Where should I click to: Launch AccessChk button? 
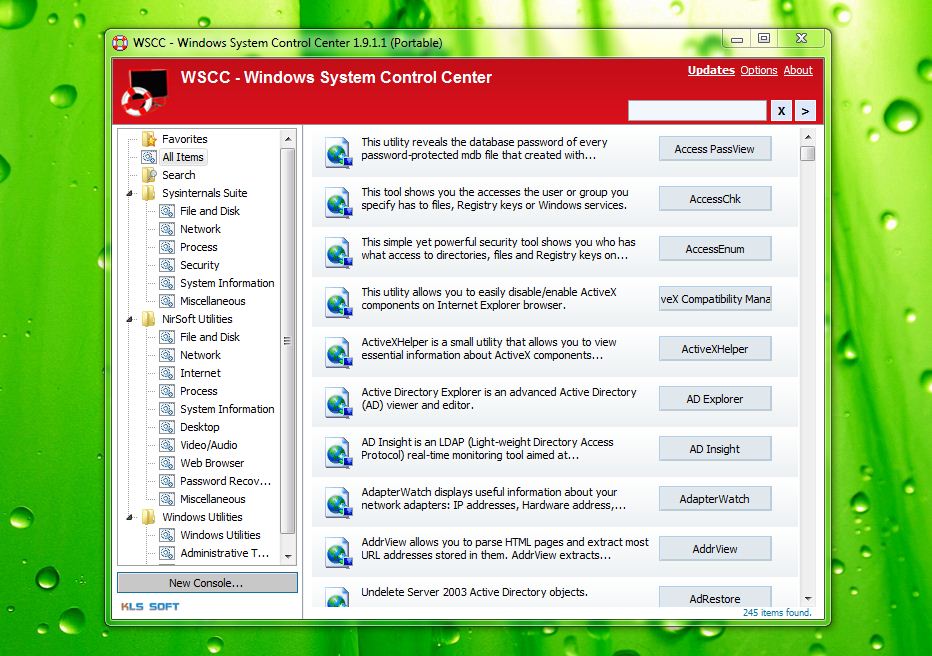tap(715, 199)
